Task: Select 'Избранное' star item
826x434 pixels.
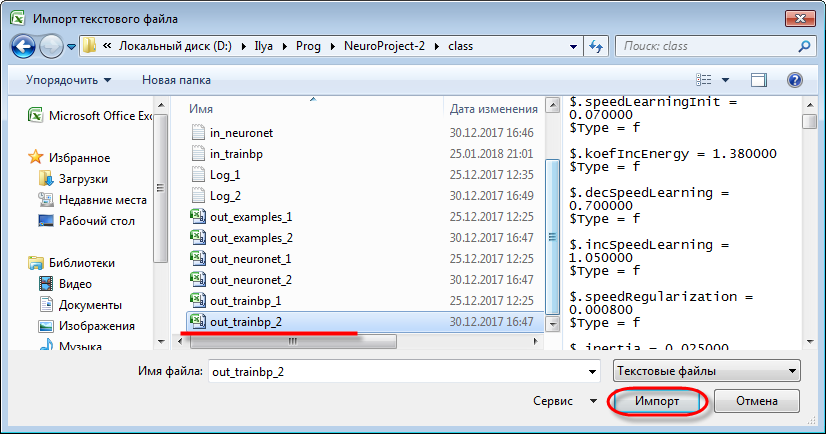Action: (x=69, y=158)
